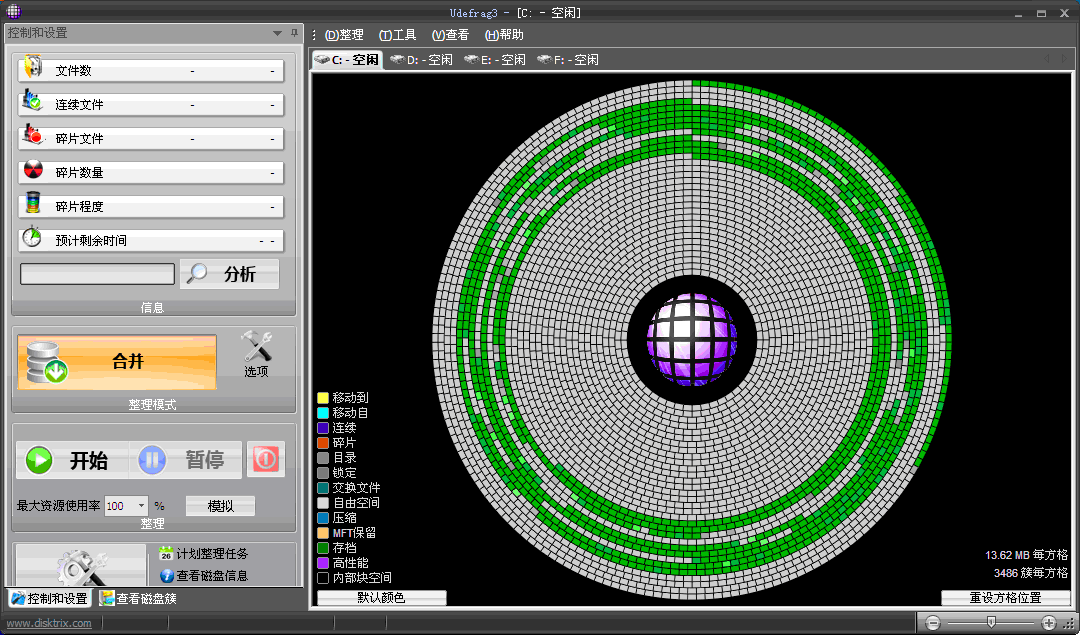Screen dimensions: 1080x635
Task: Click the red stop power icon
Action: [x=265, y=460]
